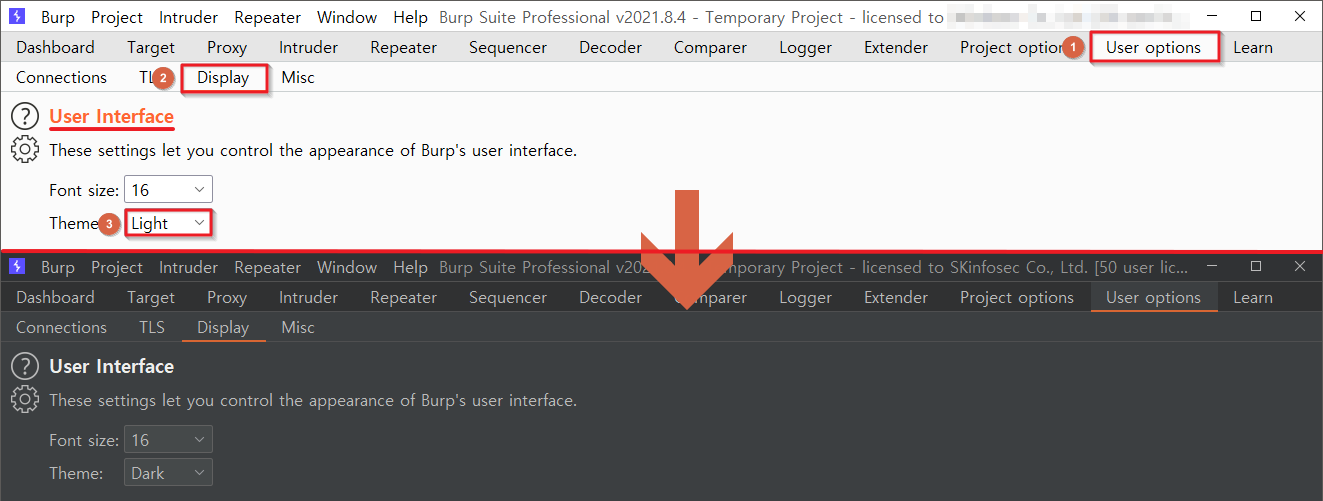The width and height of the screenshot is (1323, 501).
Task: Open the Help menu in the light-theme window
Action: point(410,17)
